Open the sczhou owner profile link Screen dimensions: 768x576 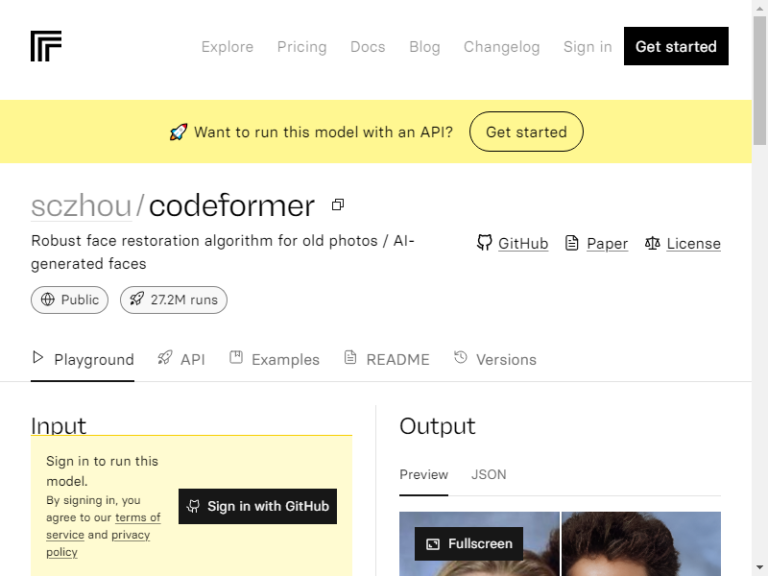(x=81, y=205)
